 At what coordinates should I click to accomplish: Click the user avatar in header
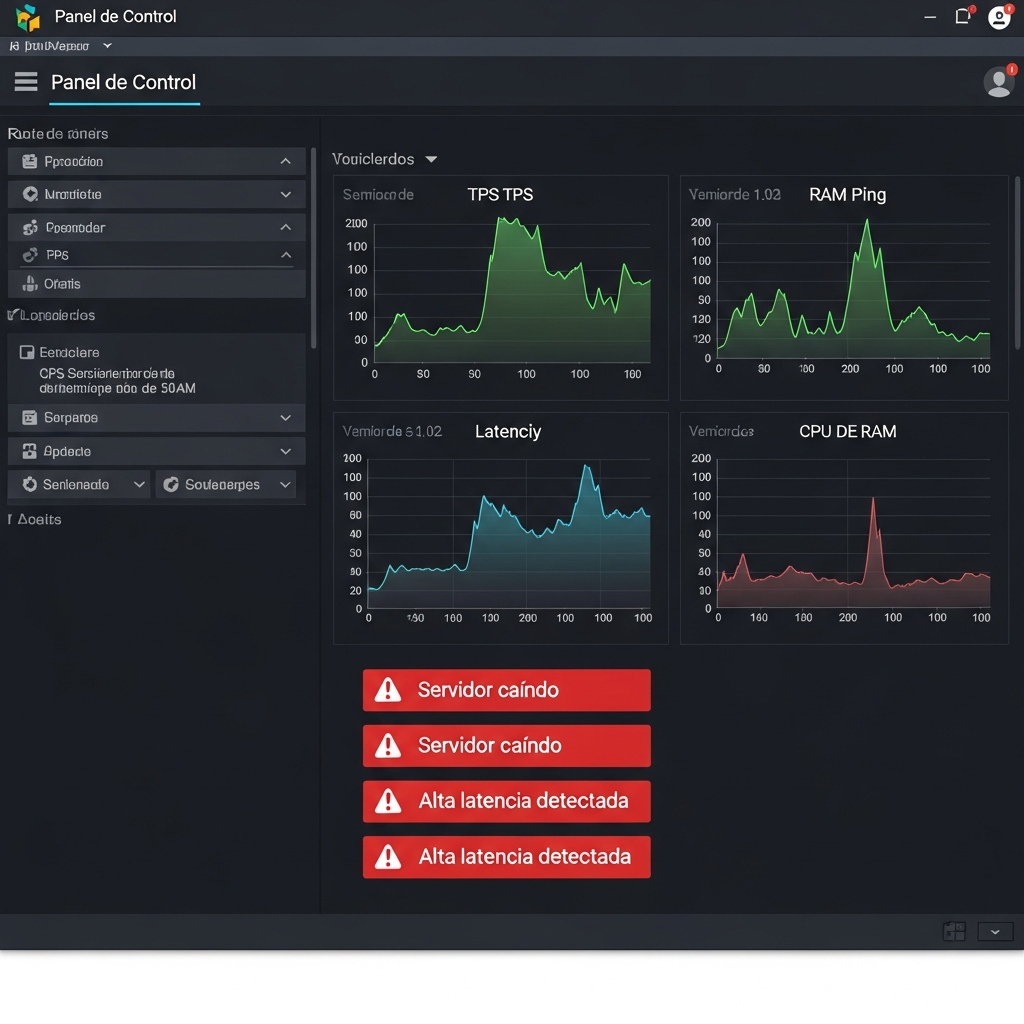[999, 82]
